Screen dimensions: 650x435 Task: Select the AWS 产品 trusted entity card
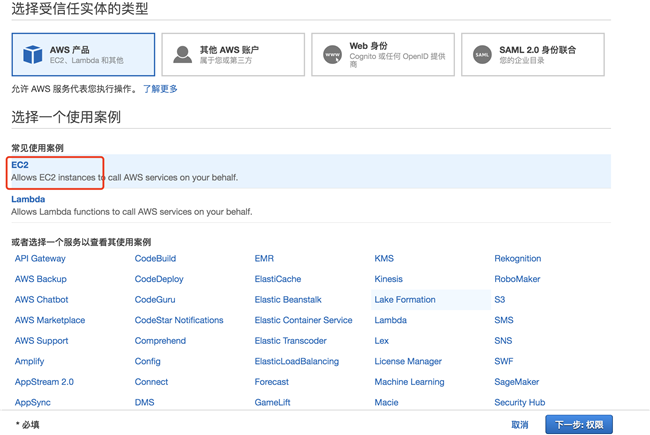tap(83, 55)
